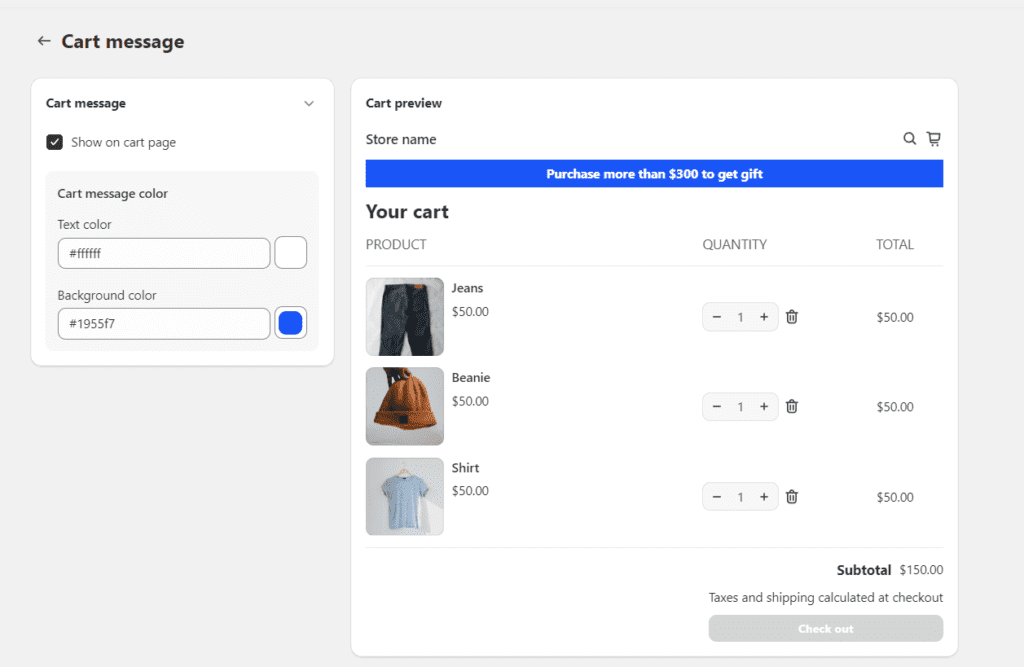Click the Beanie product image

404,406
